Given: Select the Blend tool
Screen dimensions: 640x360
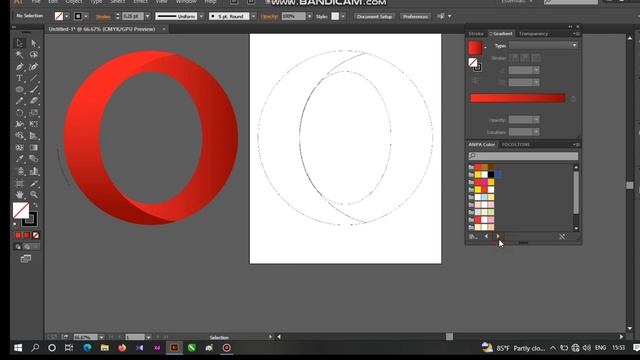Looking at the screenshot, I should pos(34,159).
